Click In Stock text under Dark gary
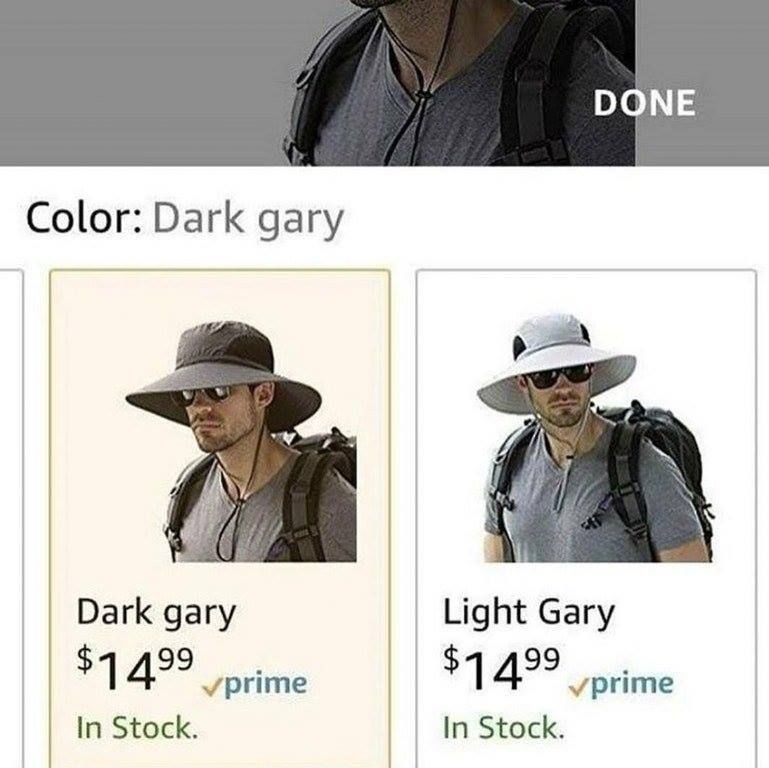769x768 pixels. point(137,727)
